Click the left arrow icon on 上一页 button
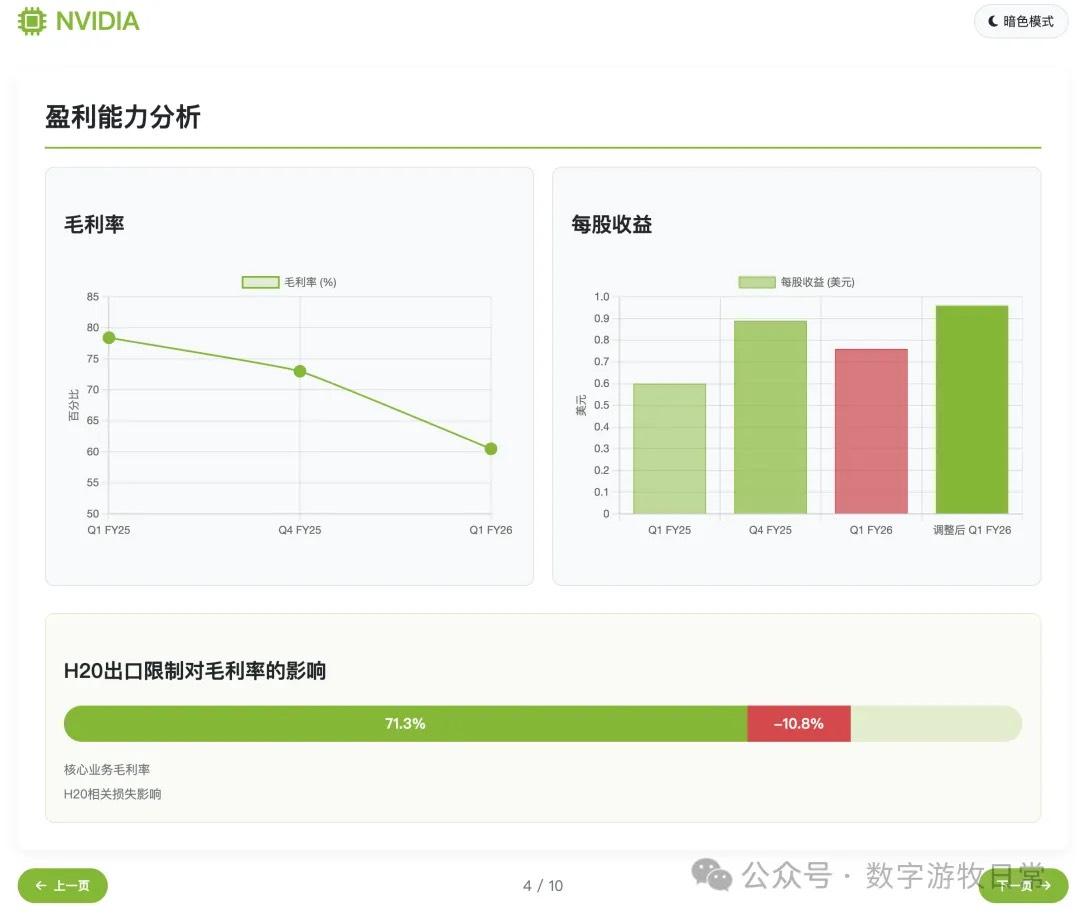This screenshot has width=1080, height=919. [40, 886]
